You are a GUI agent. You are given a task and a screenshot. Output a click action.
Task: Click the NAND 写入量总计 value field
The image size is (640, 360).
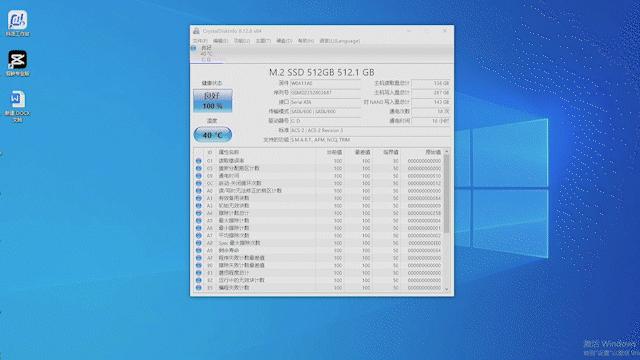coord(431,102)
